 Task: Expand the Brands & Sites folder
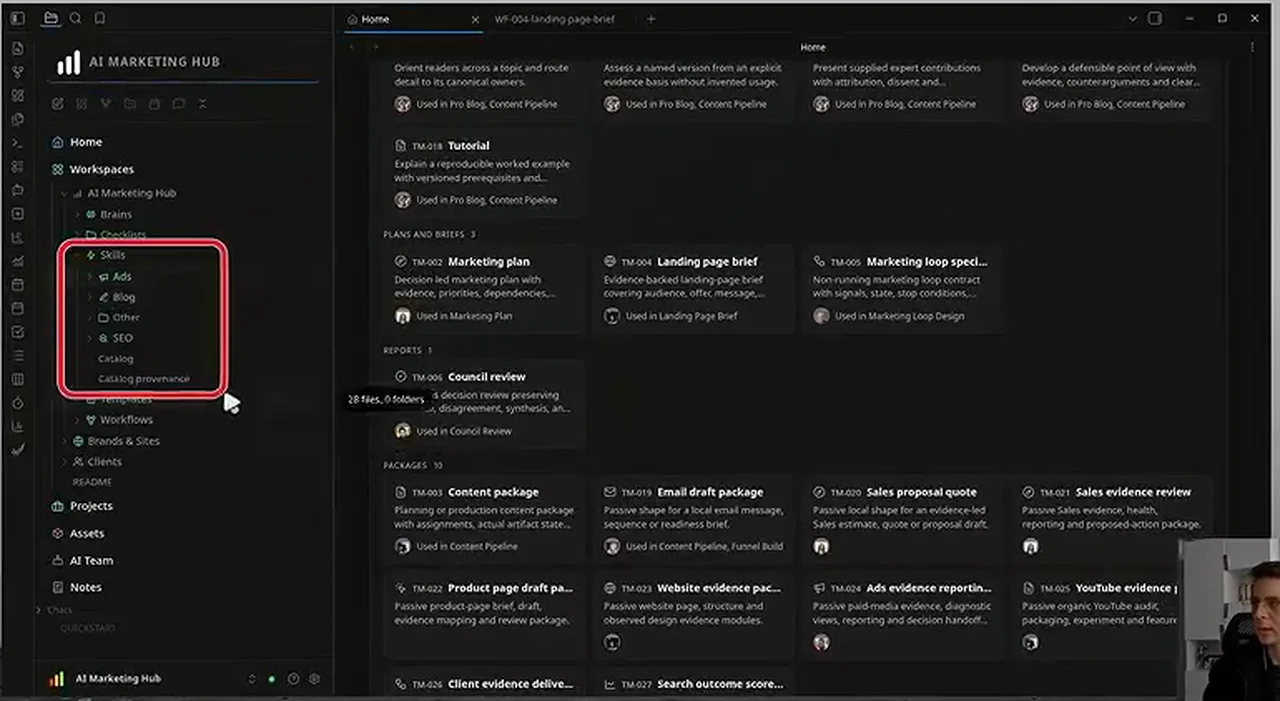tap(65, 441)
